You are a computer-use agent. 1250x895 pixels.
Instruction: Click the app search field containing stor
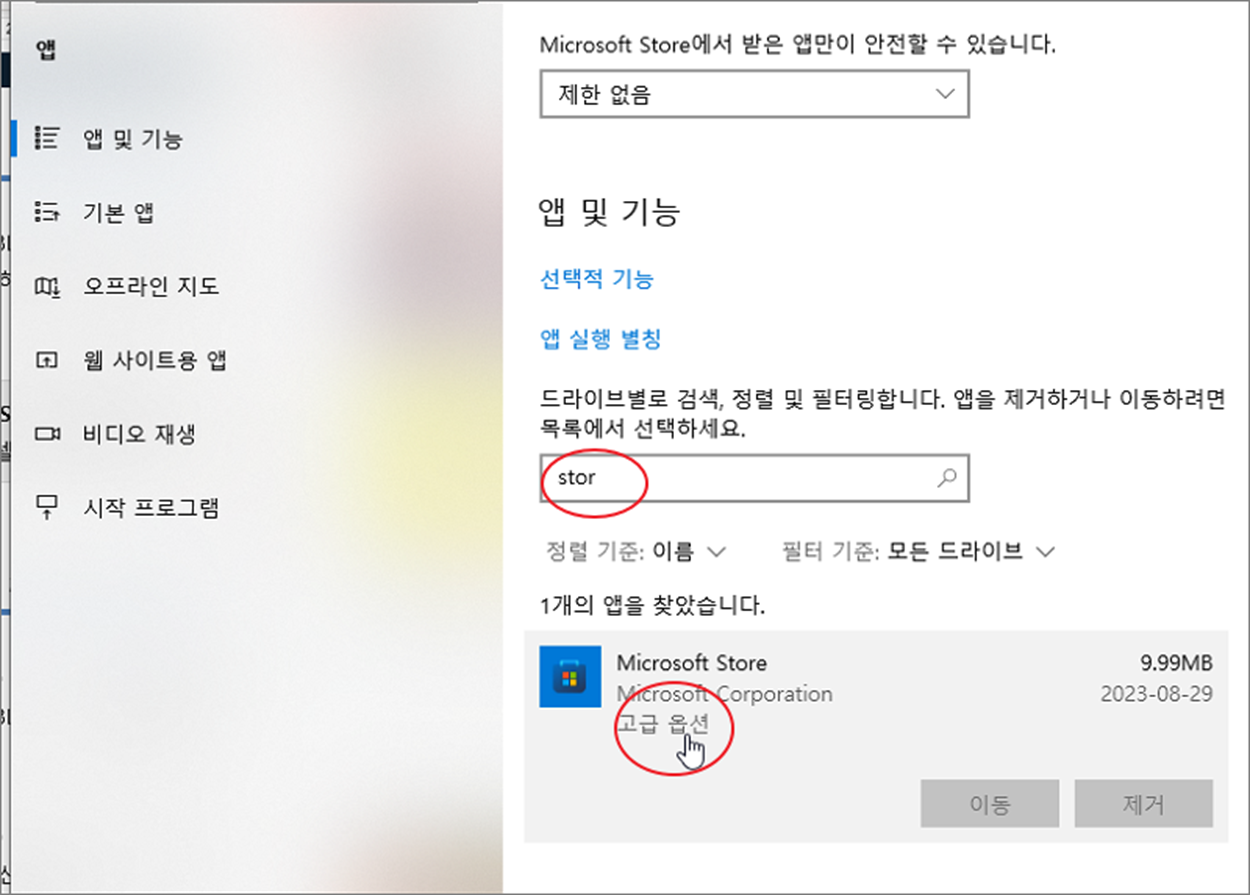[754, 478]
